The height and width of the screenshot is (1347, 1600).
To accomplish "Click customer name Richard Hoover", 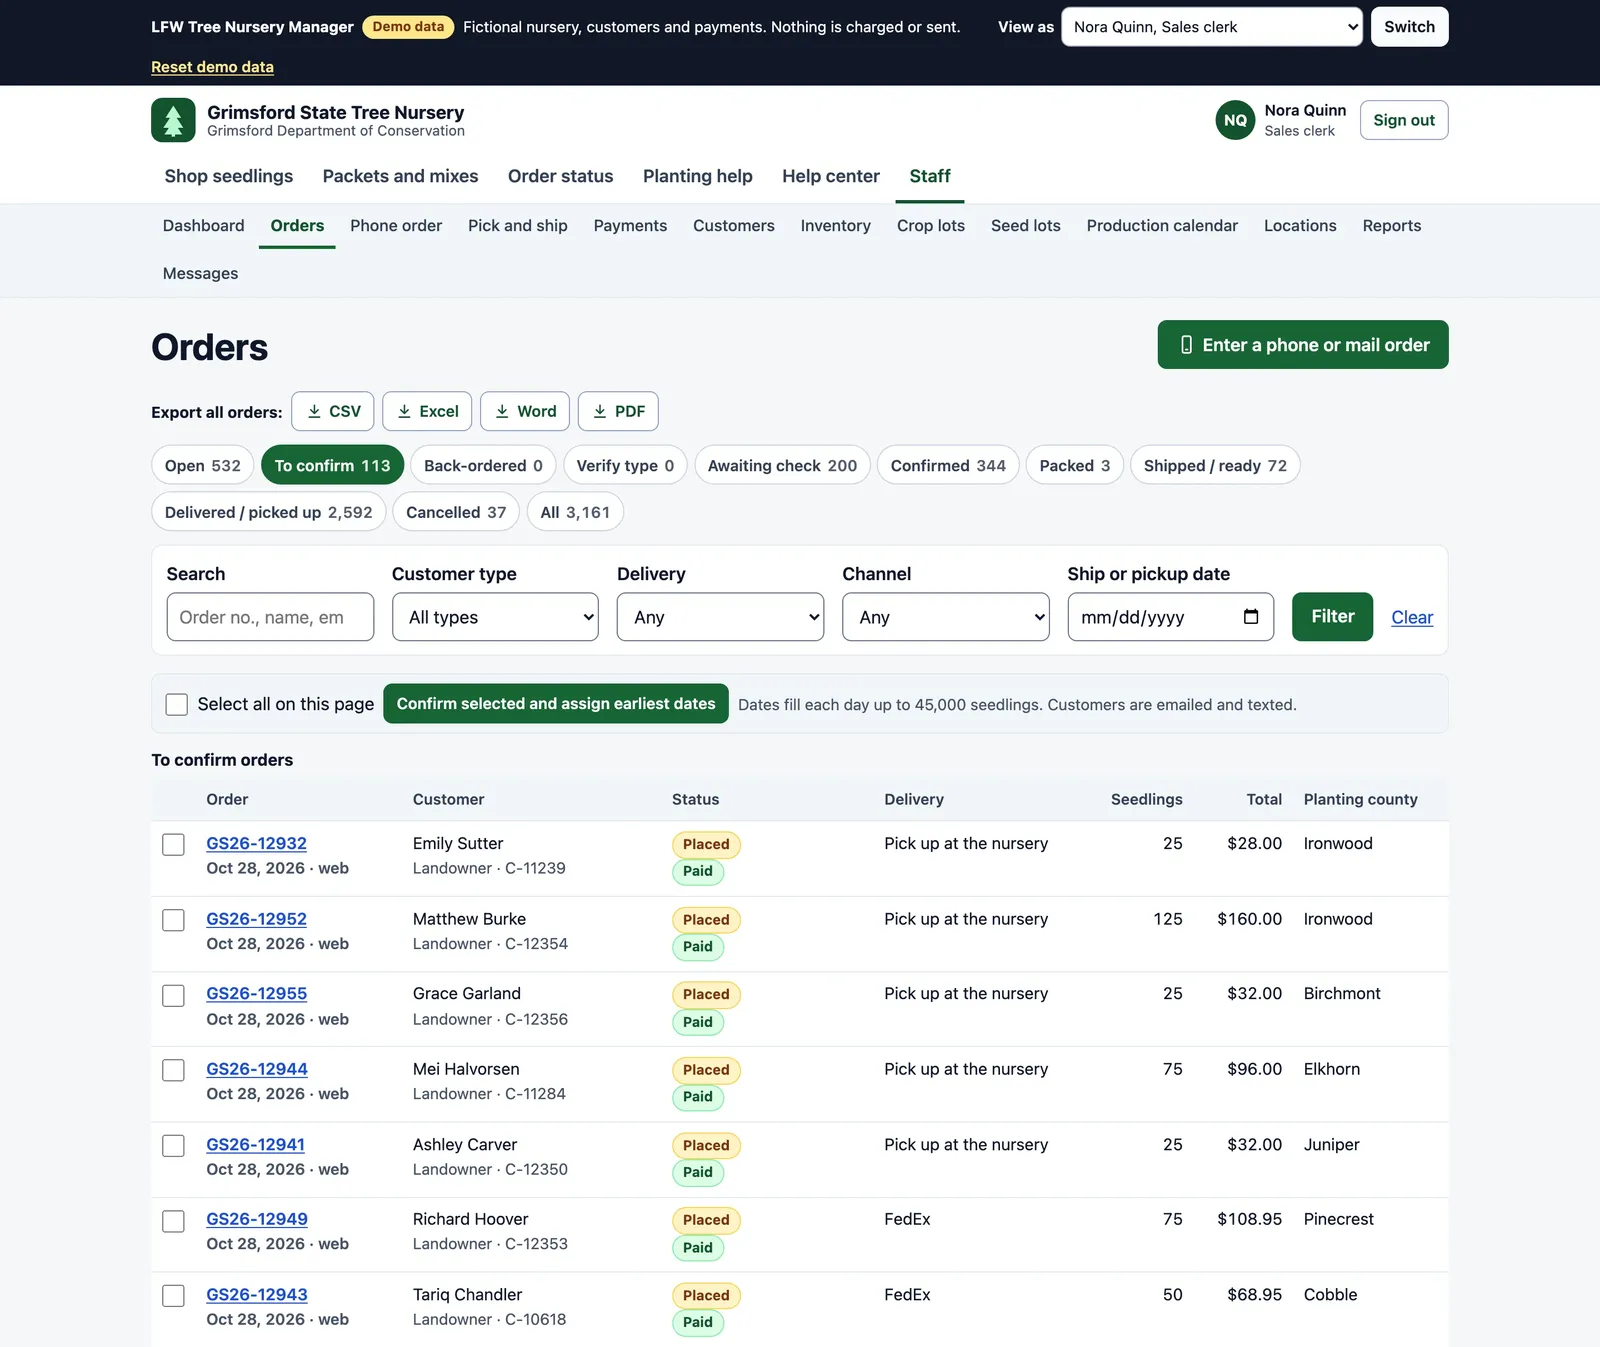I will [470, 1219].
